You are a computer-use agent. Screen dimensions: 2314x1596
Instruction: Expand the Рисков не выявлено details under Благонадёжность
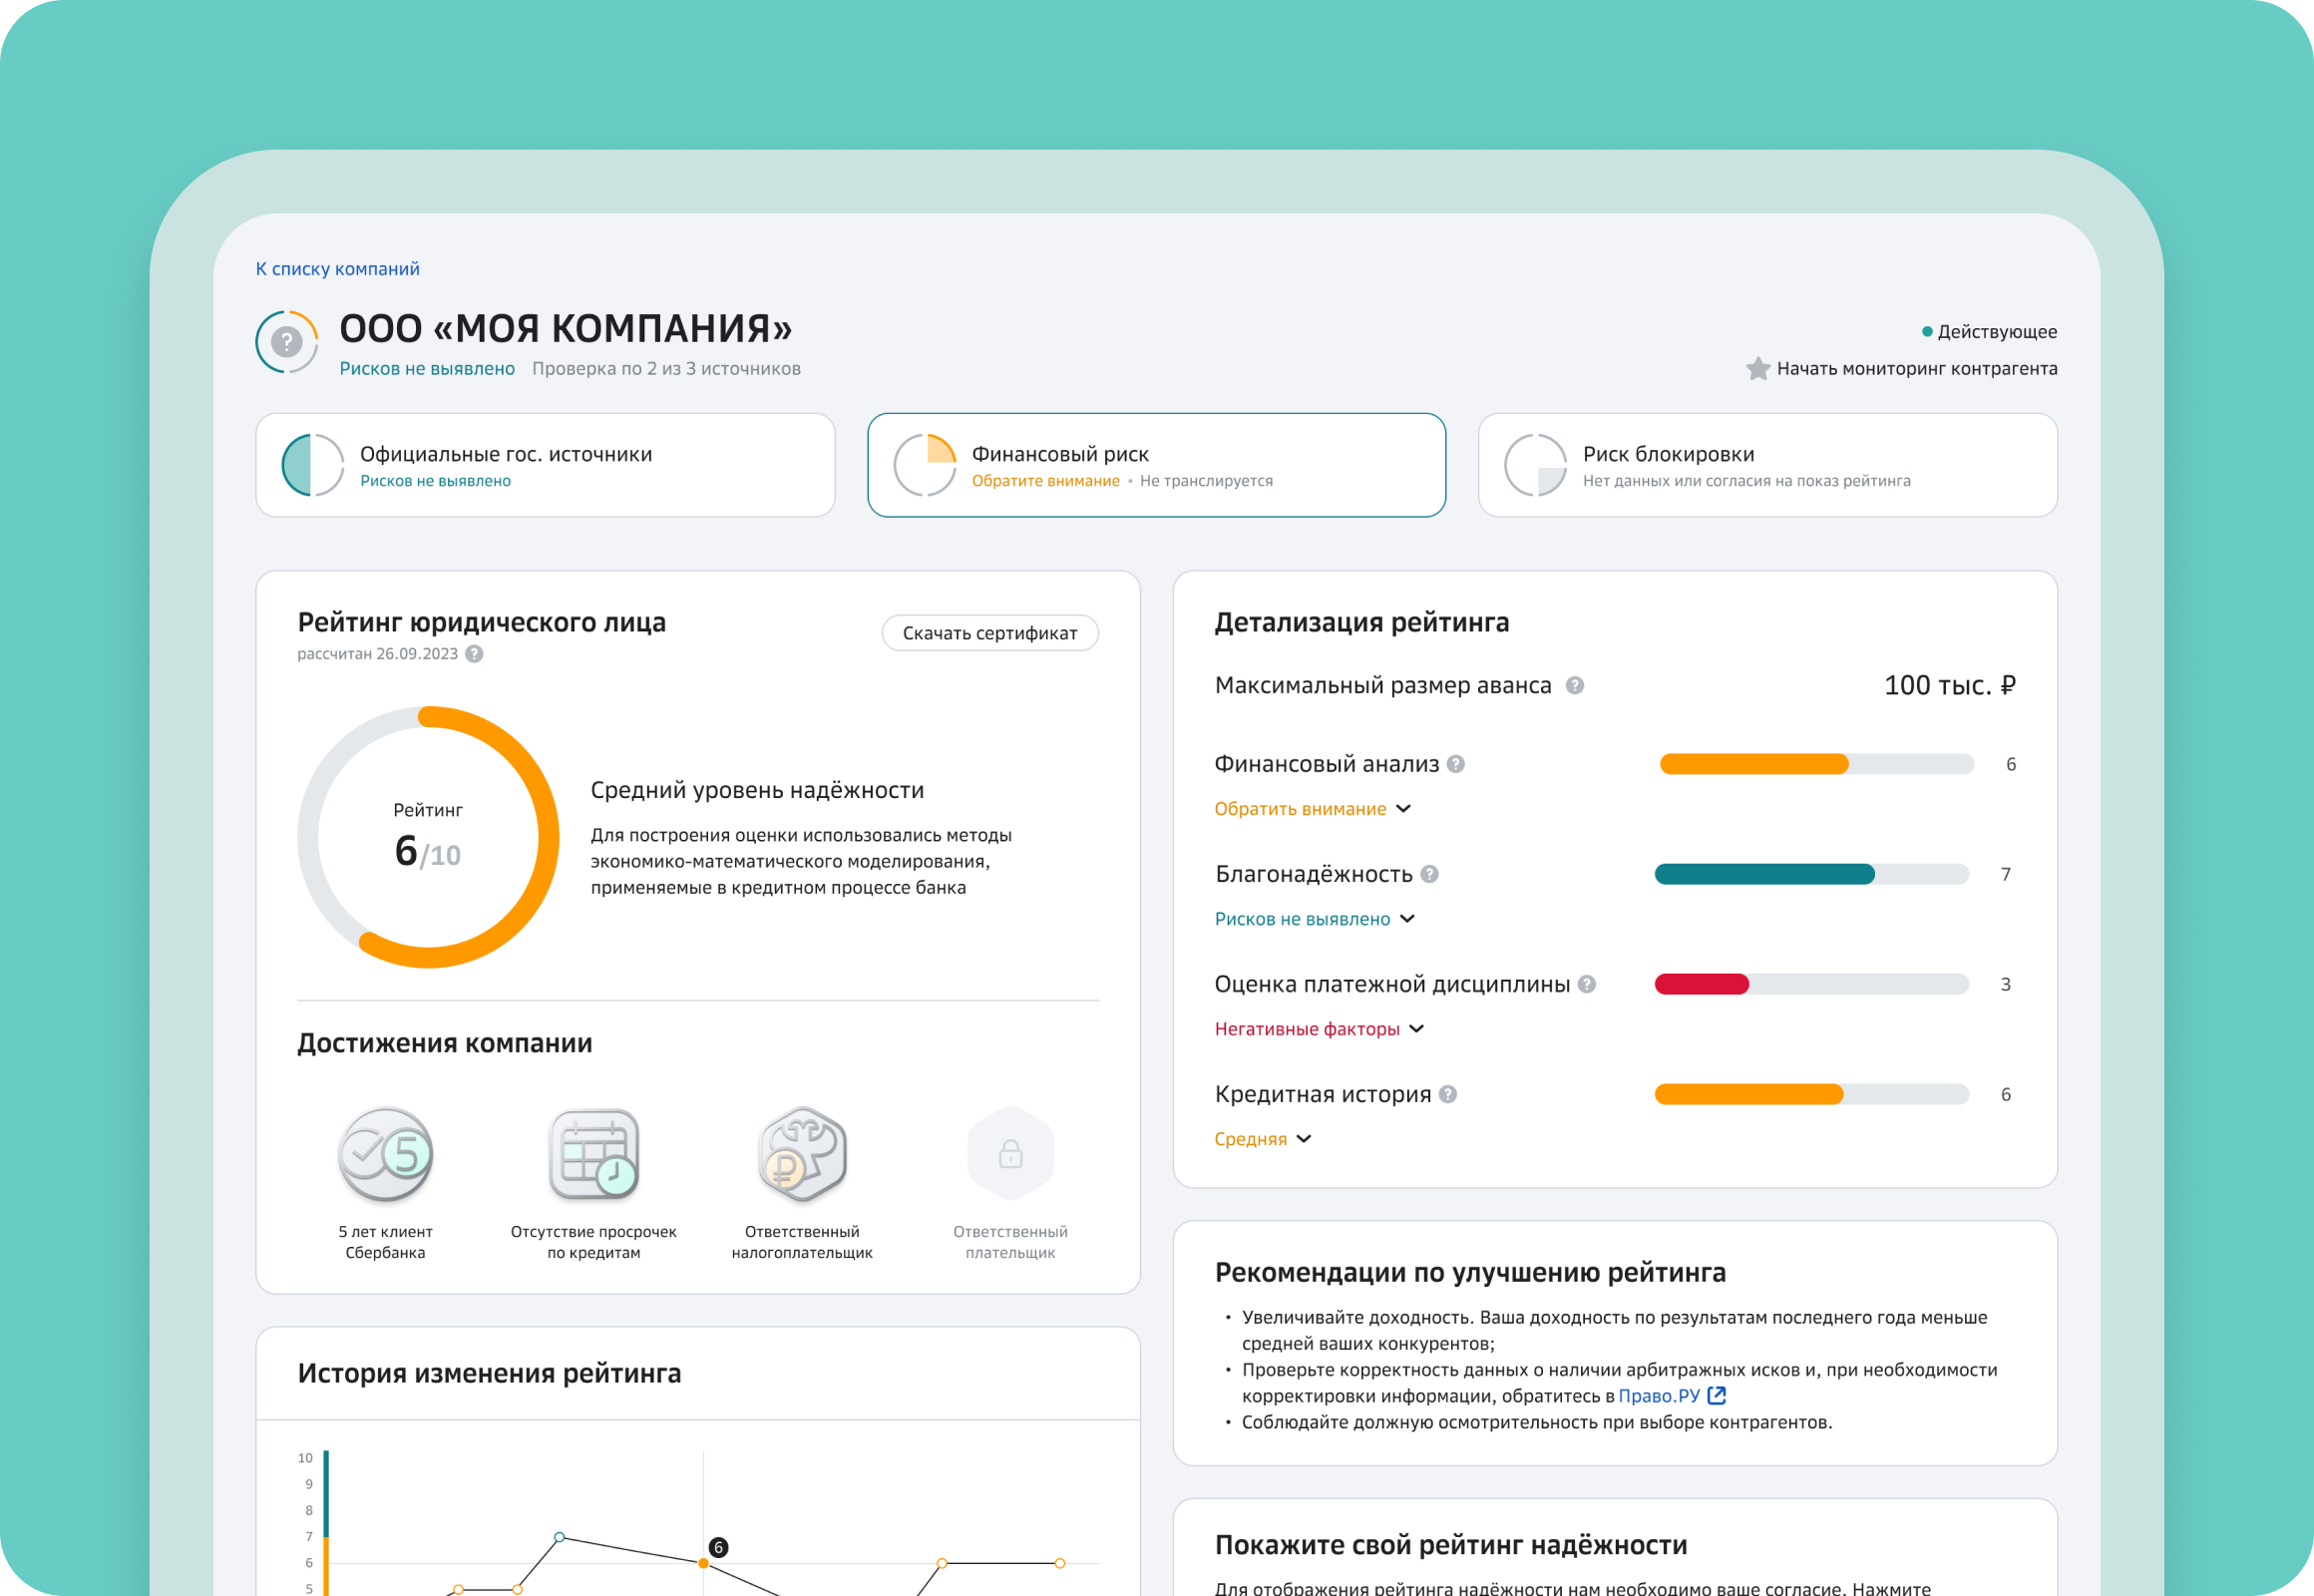[x=1315, y=919]
